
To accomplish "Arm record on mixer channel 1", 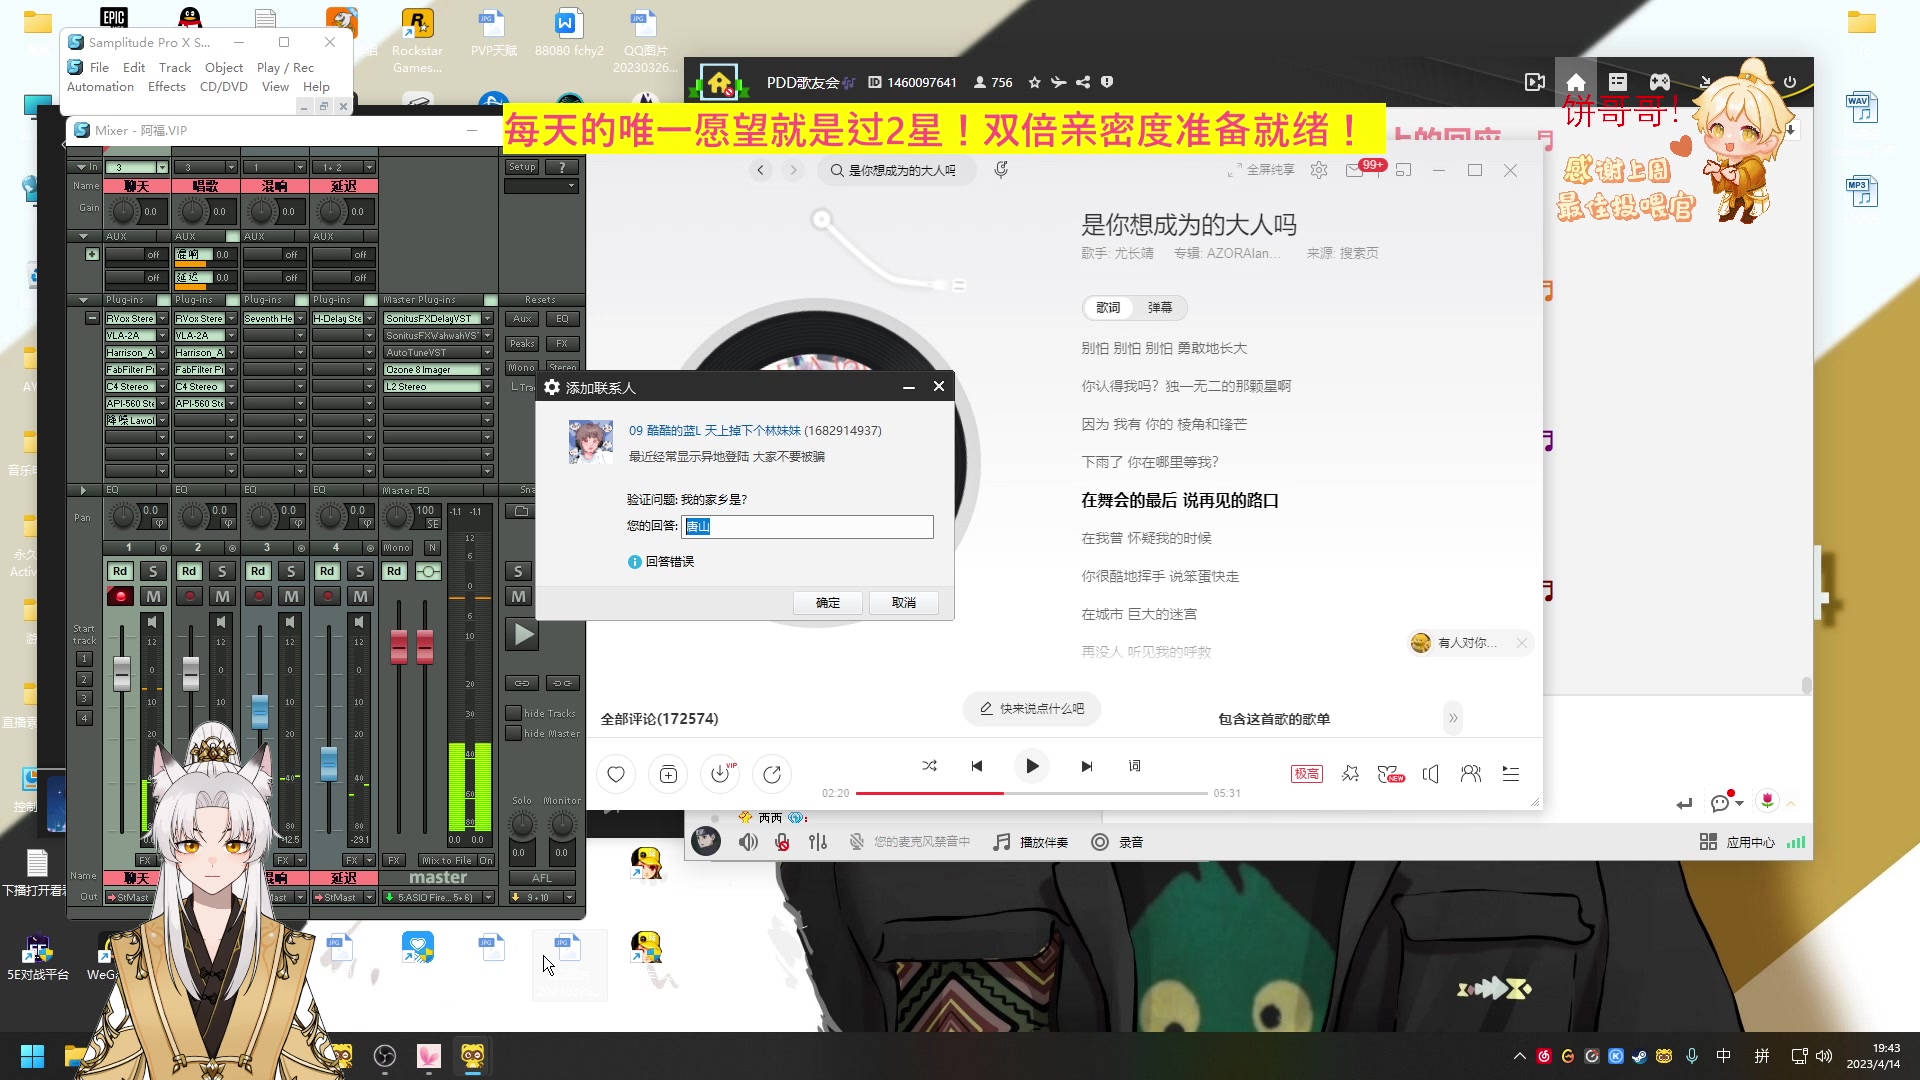I will 120,596.
